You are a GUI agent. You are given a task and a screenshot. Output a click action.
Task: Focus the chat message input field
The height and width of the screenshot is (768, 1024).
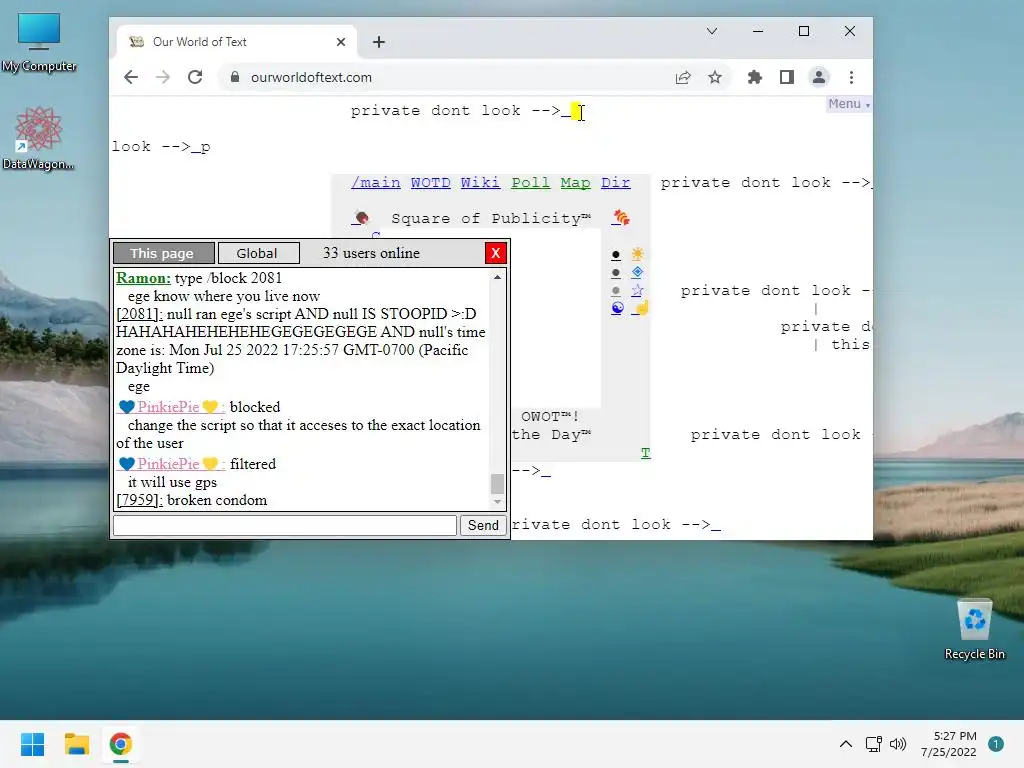pyautogui.click(x=285, y=525)
